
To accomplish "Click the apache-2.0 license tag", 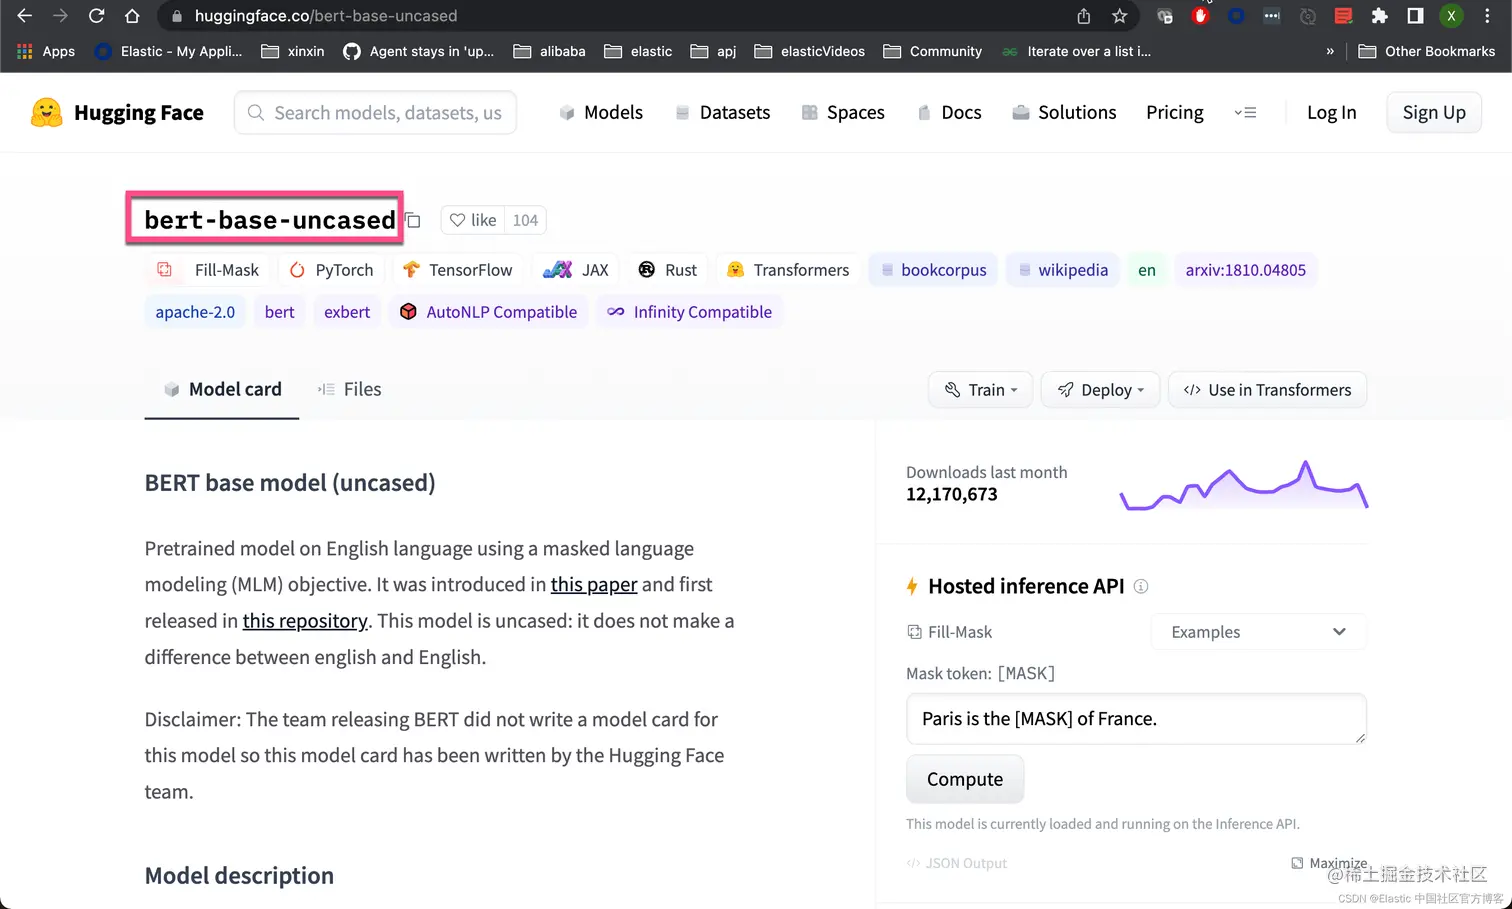I will (195, 312).
